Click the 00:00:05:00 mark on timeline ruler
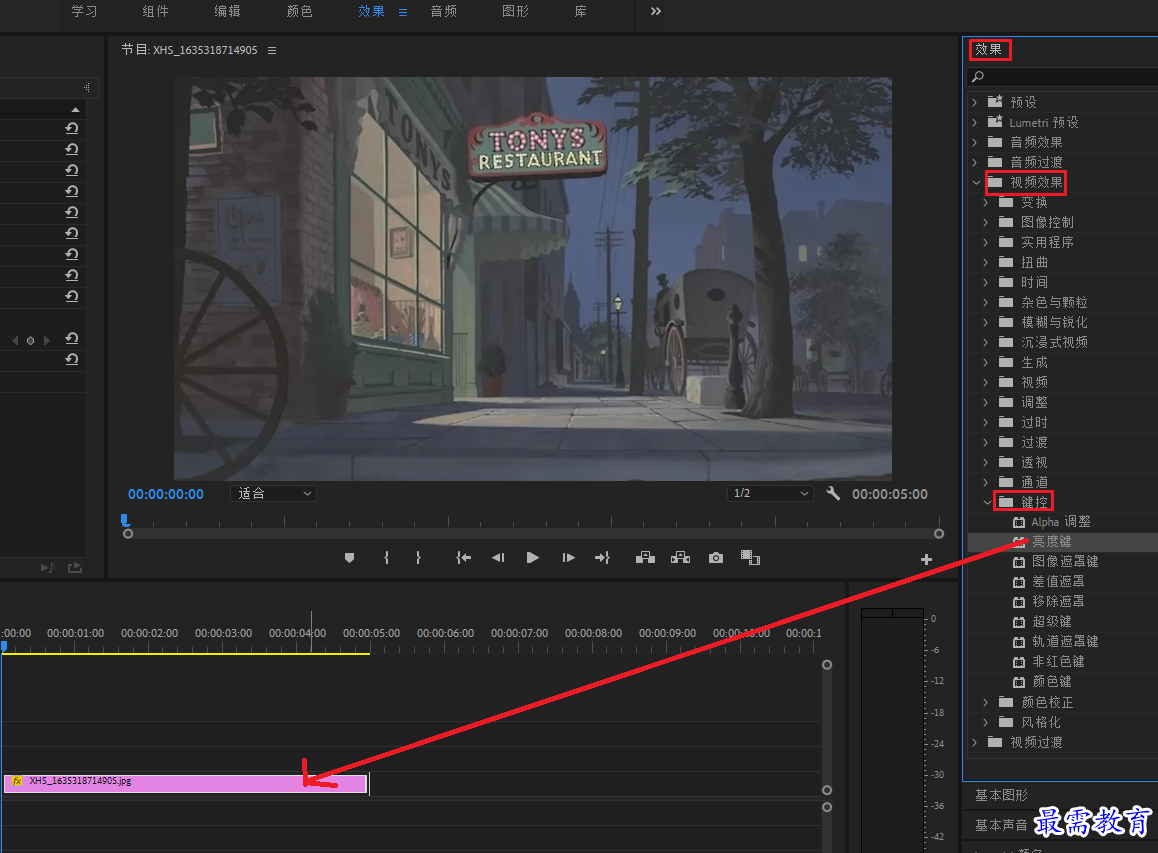 tap(371, 633)
